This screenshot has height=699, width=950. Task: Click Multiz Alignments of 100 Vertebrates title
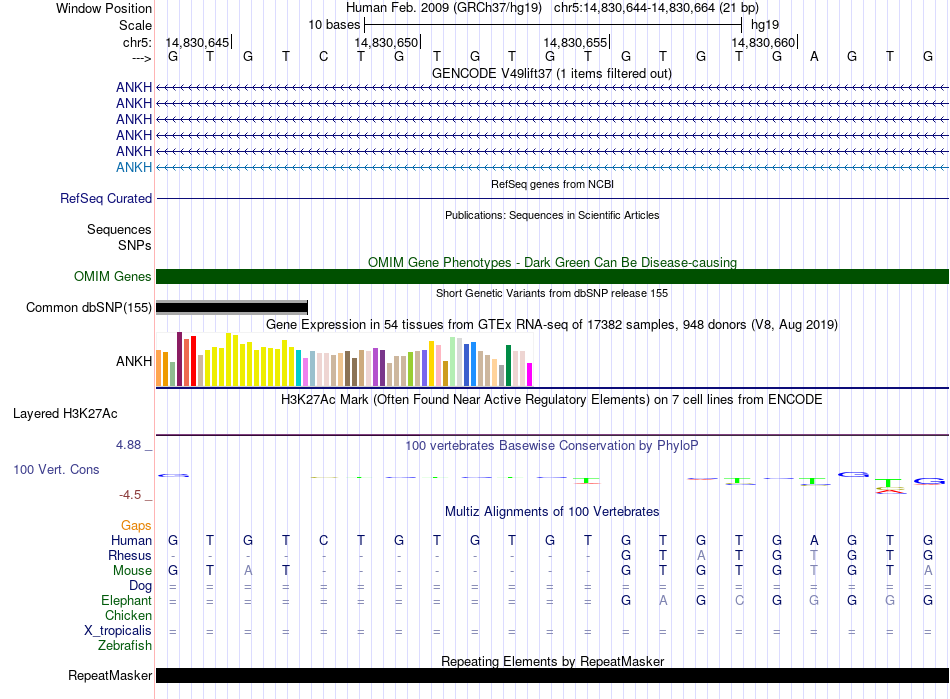click(x=551, y=511)
